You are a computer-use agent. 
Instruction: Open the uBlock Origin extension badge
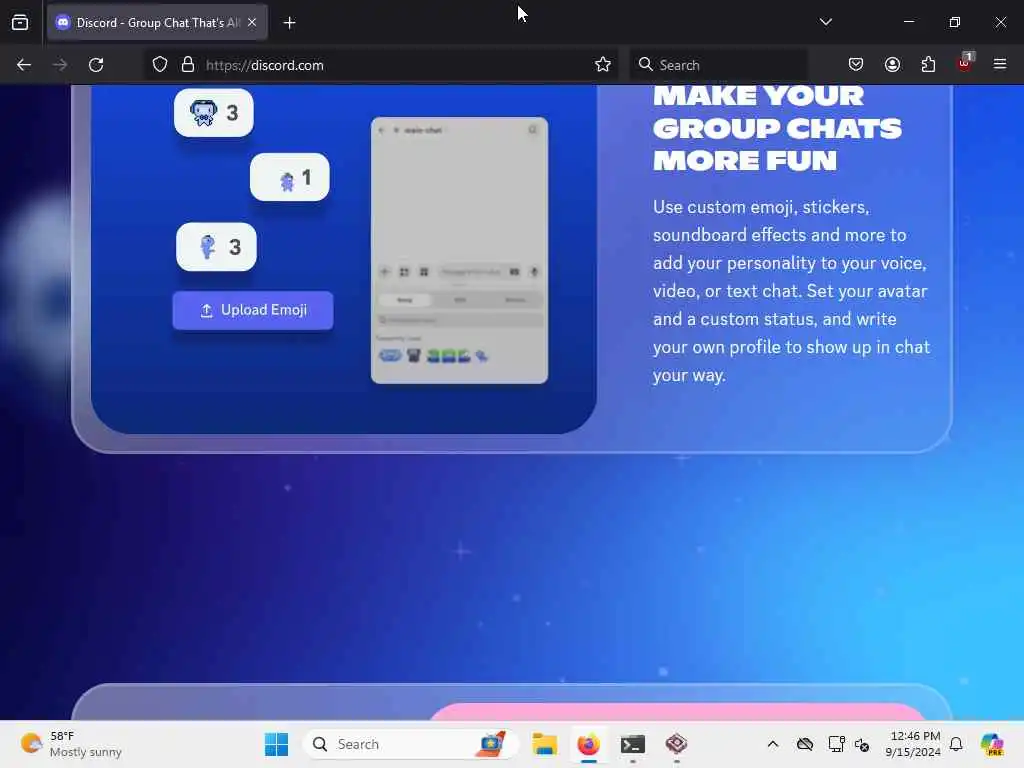pyautogui.click(x=965, y=63)
